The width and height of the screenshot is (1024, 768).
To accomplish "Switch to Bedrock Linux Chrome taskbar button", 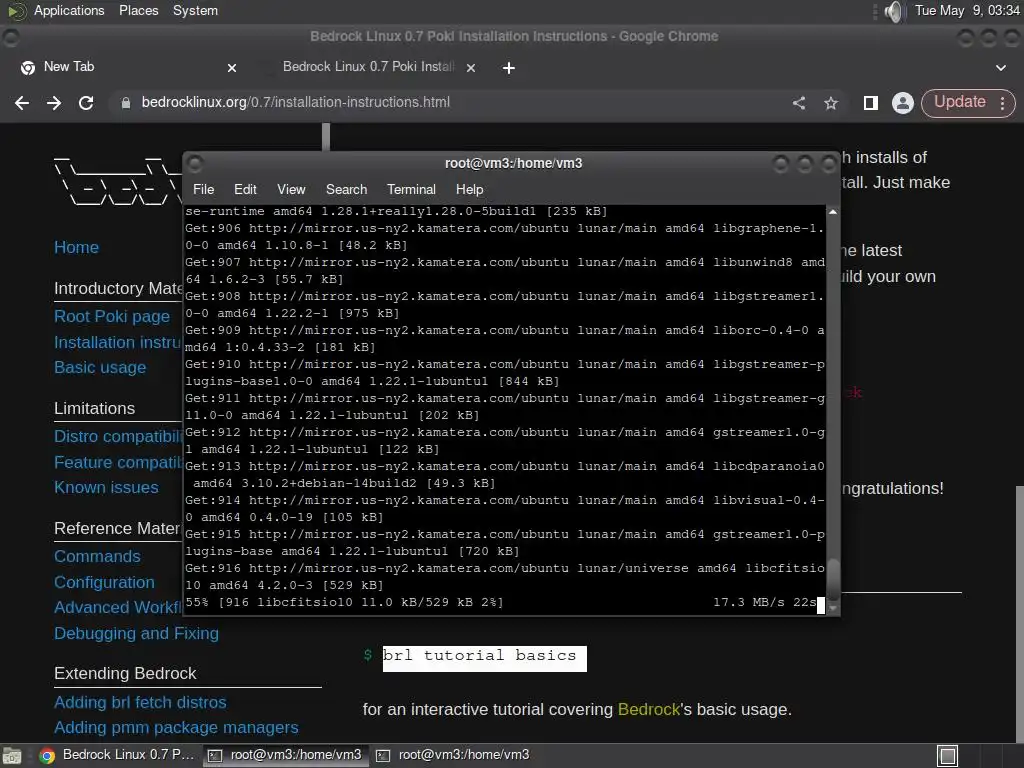I will coord(117,755).
